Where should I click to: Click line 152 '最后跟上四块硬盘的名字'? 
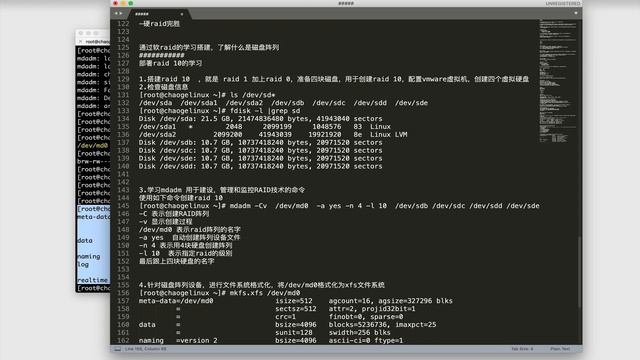point(176,261)
